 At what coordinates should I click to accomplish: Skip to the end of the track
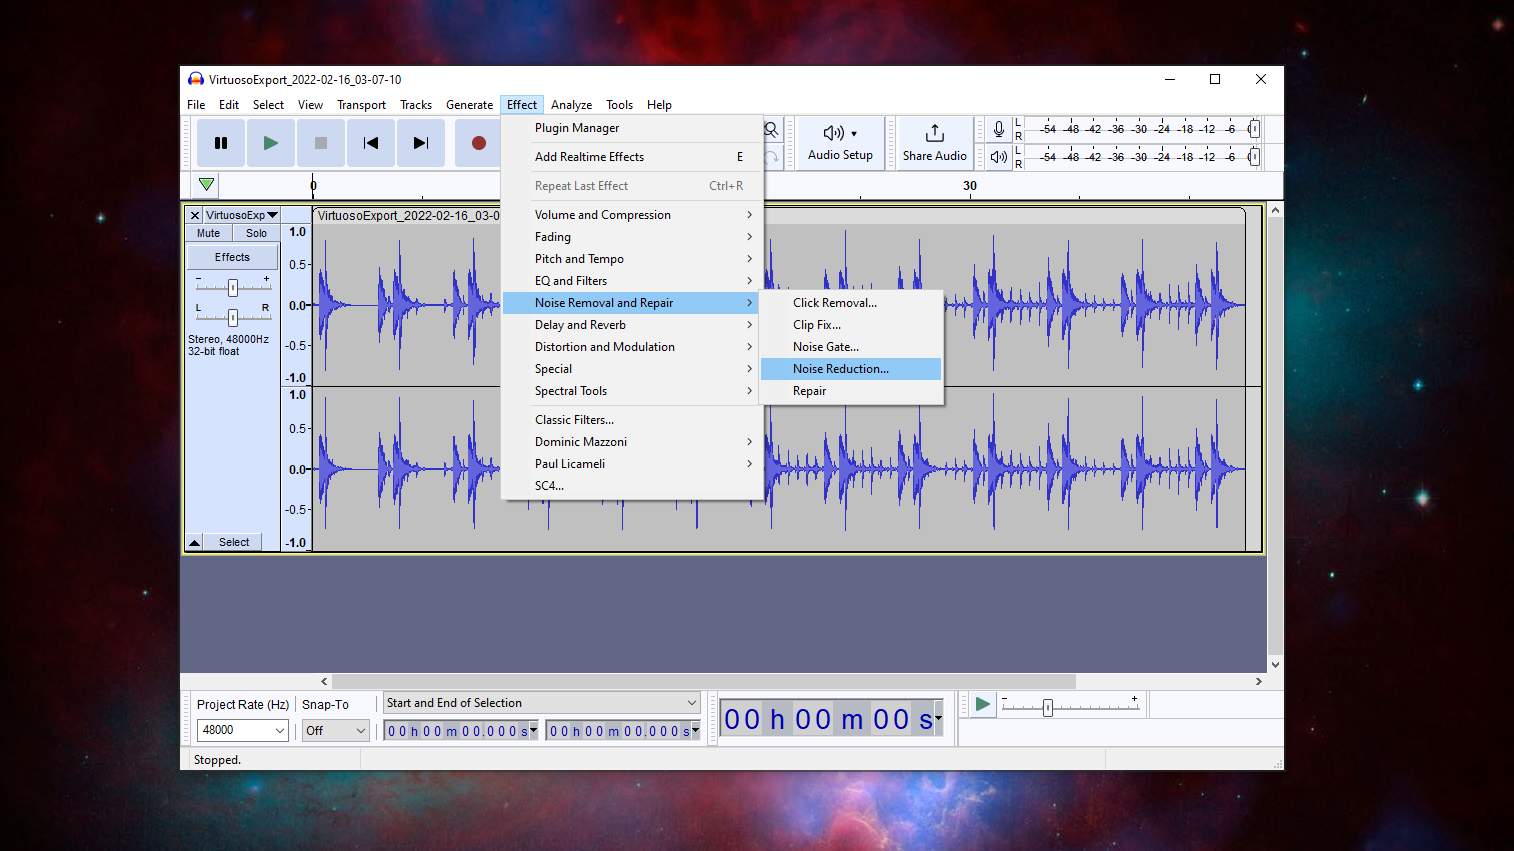pyautogui.click(x=420, y=142)
